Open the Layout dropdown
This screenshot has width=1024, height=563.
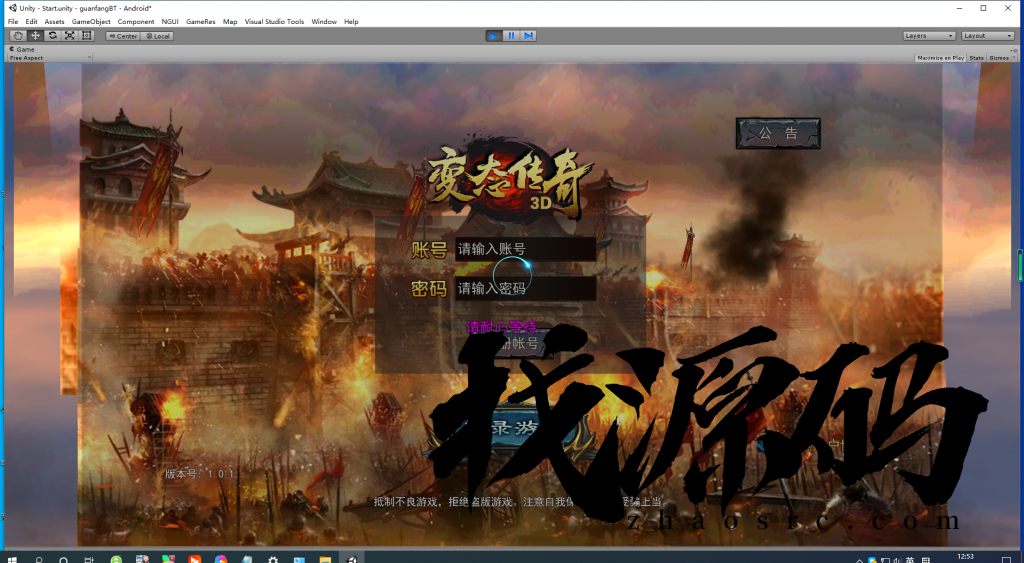coord(987,36)
